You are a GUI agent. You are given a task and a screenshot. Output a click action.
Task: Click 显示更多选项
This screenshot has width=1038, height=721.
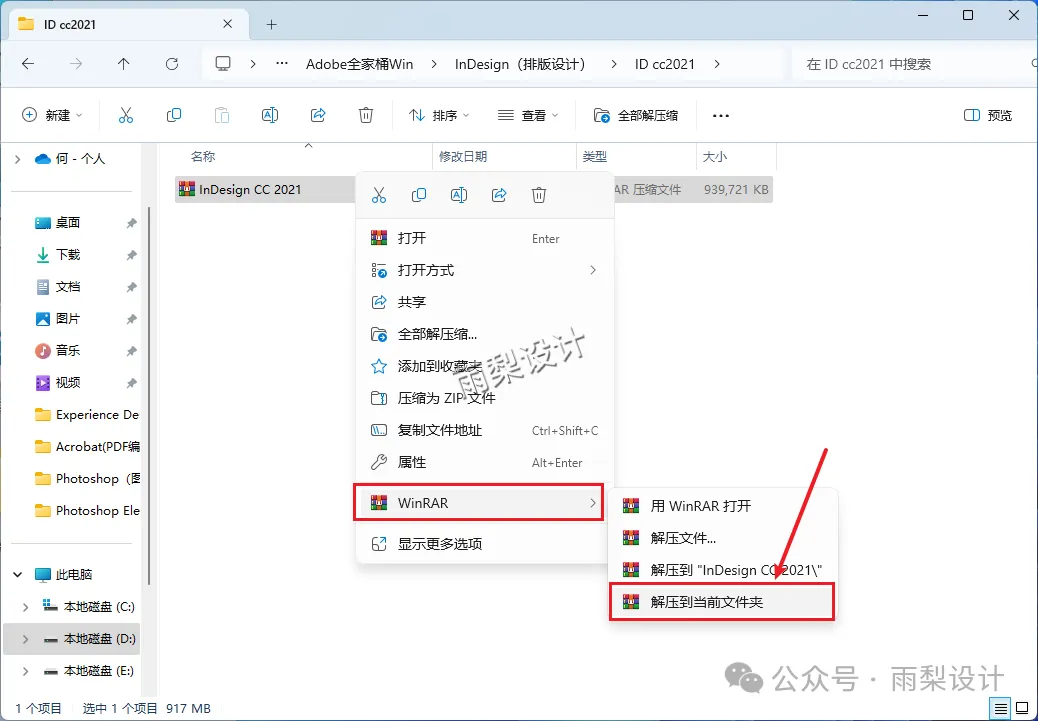tap(485, 544)
